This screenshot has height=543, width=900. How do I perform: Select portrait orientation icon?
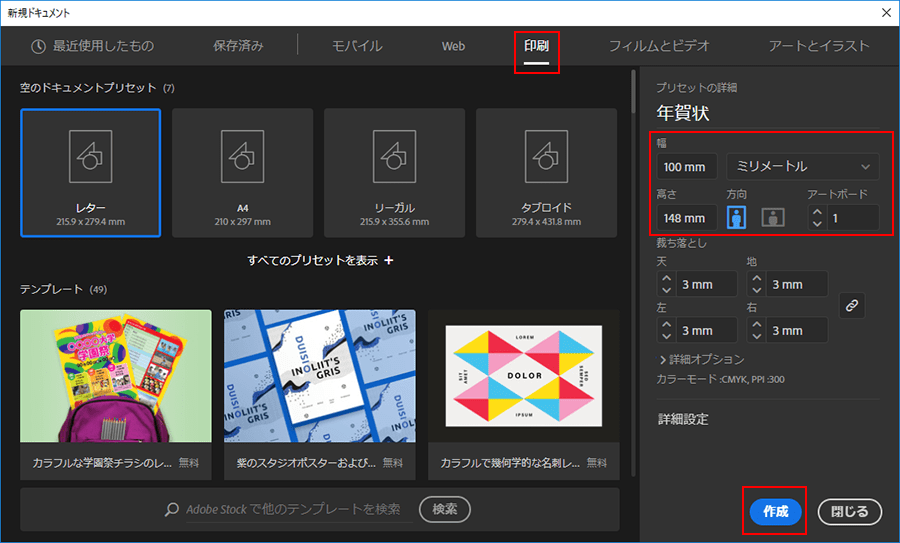(736, 218)
